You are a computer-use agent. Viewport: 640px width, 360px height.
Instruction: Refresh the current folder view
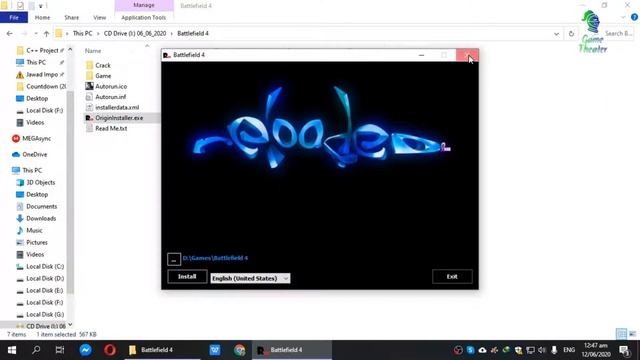pos(571,34)
